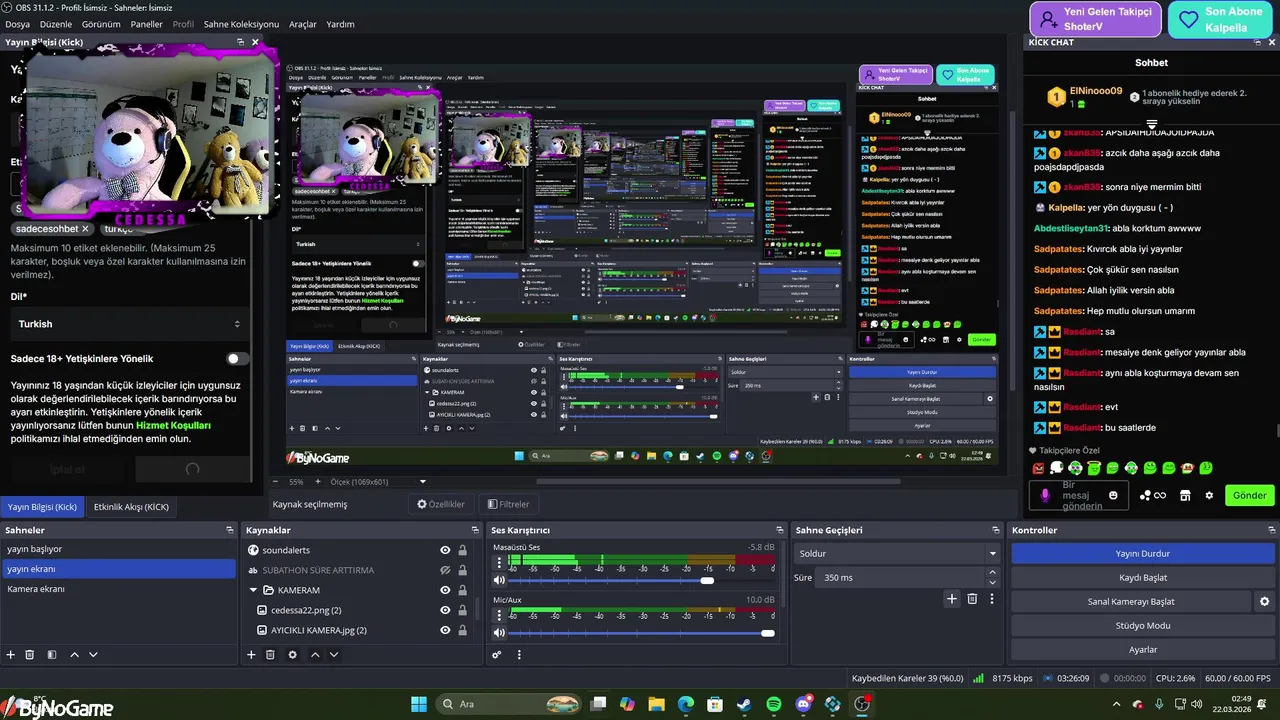Screen dimensions: 1280x720
Task: Open the Hizmet Koşulları link
Action: click(172, 425)
